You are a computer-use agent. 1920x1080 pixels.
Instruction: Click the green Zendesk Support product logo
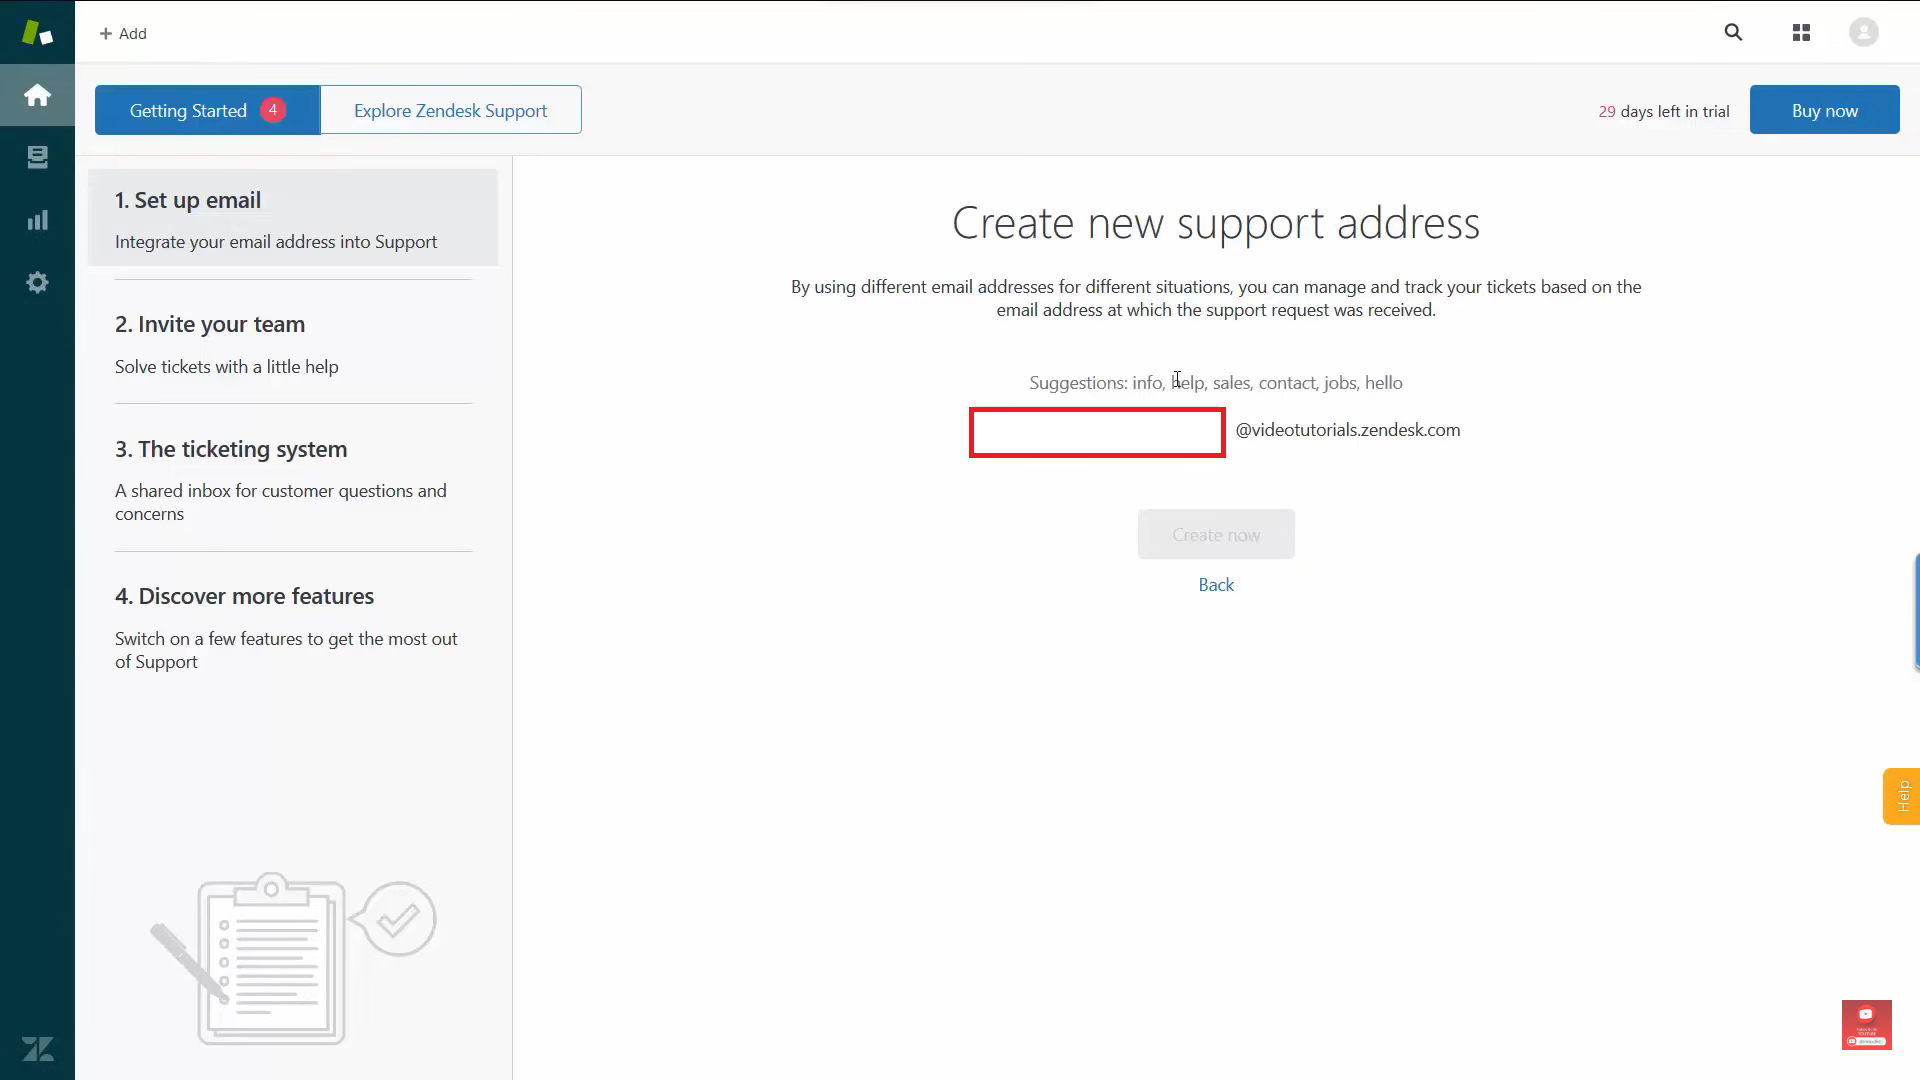pos(37,32)
